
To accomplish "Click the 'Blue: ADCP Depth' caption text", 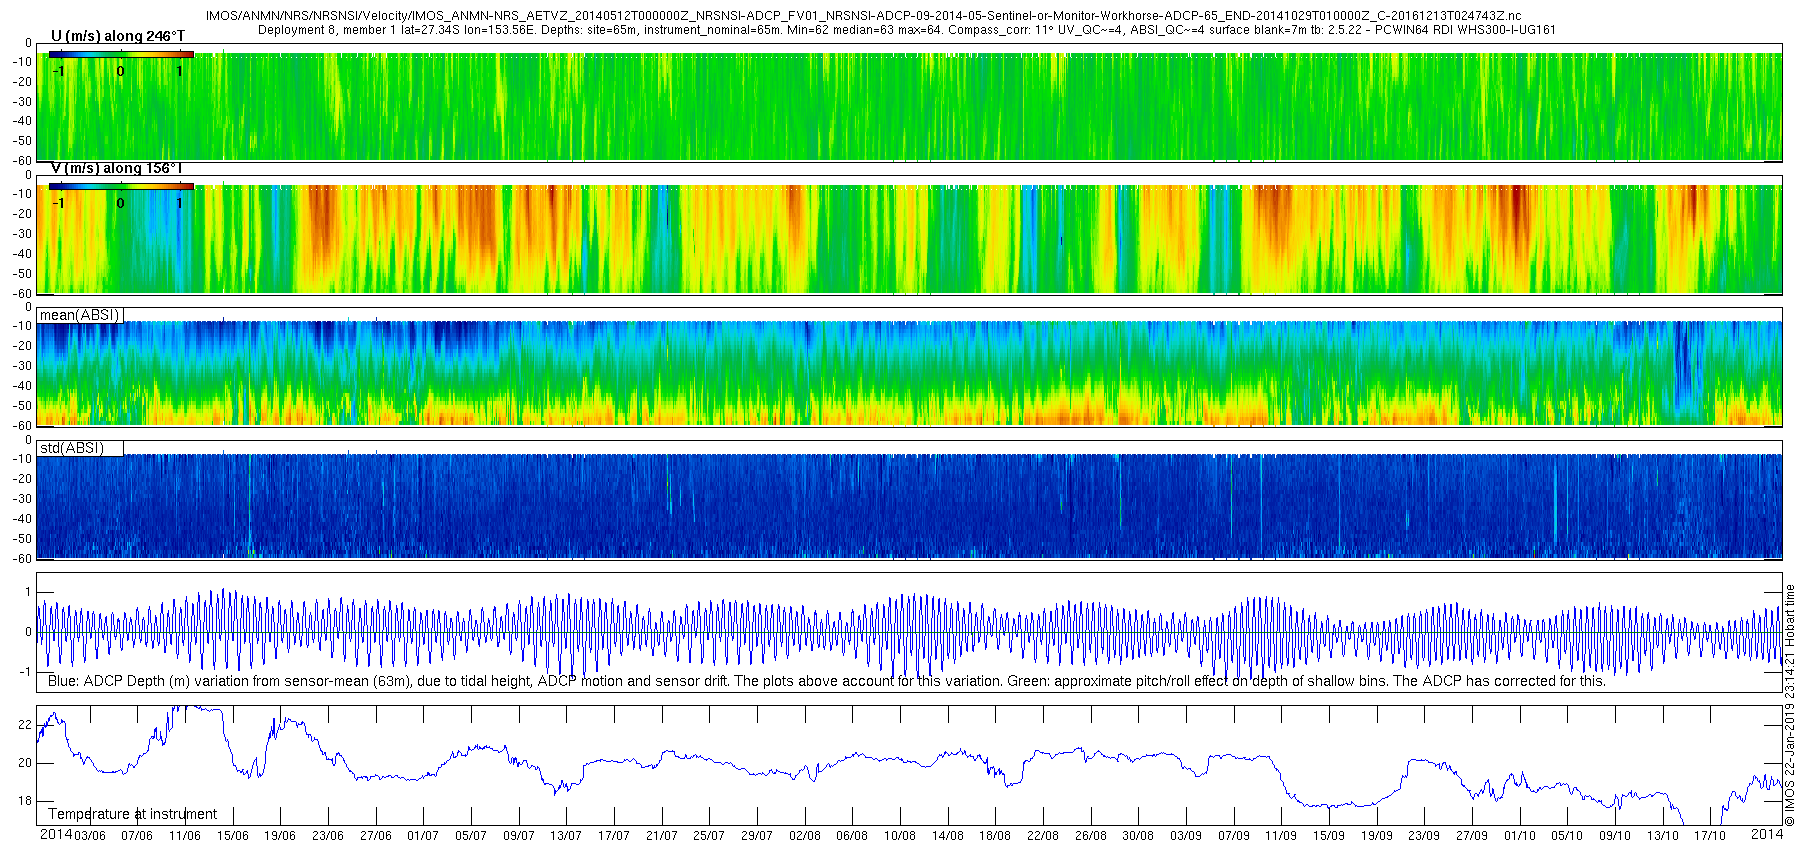I will [826, 681].
